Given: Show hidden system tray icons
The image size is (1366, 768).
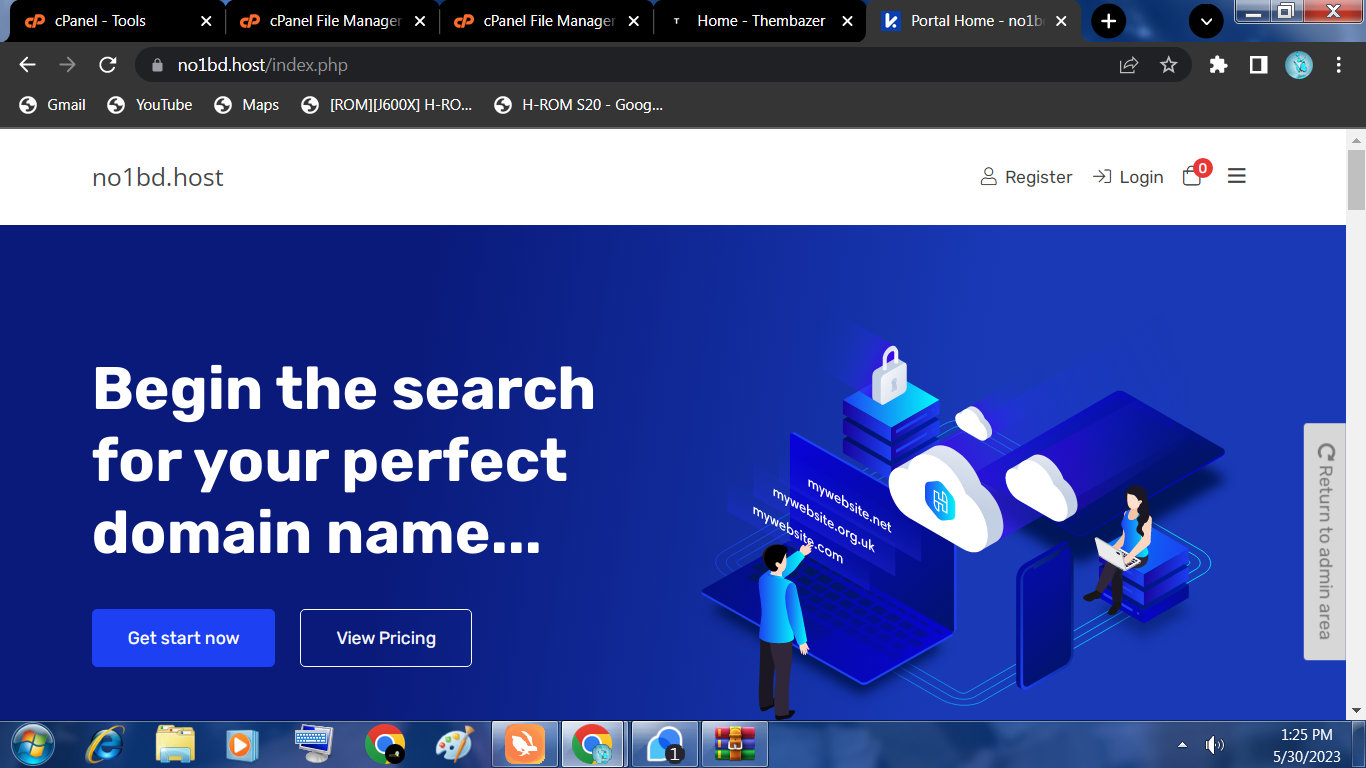Looking at the screenshot, I should pos(1182,745).
